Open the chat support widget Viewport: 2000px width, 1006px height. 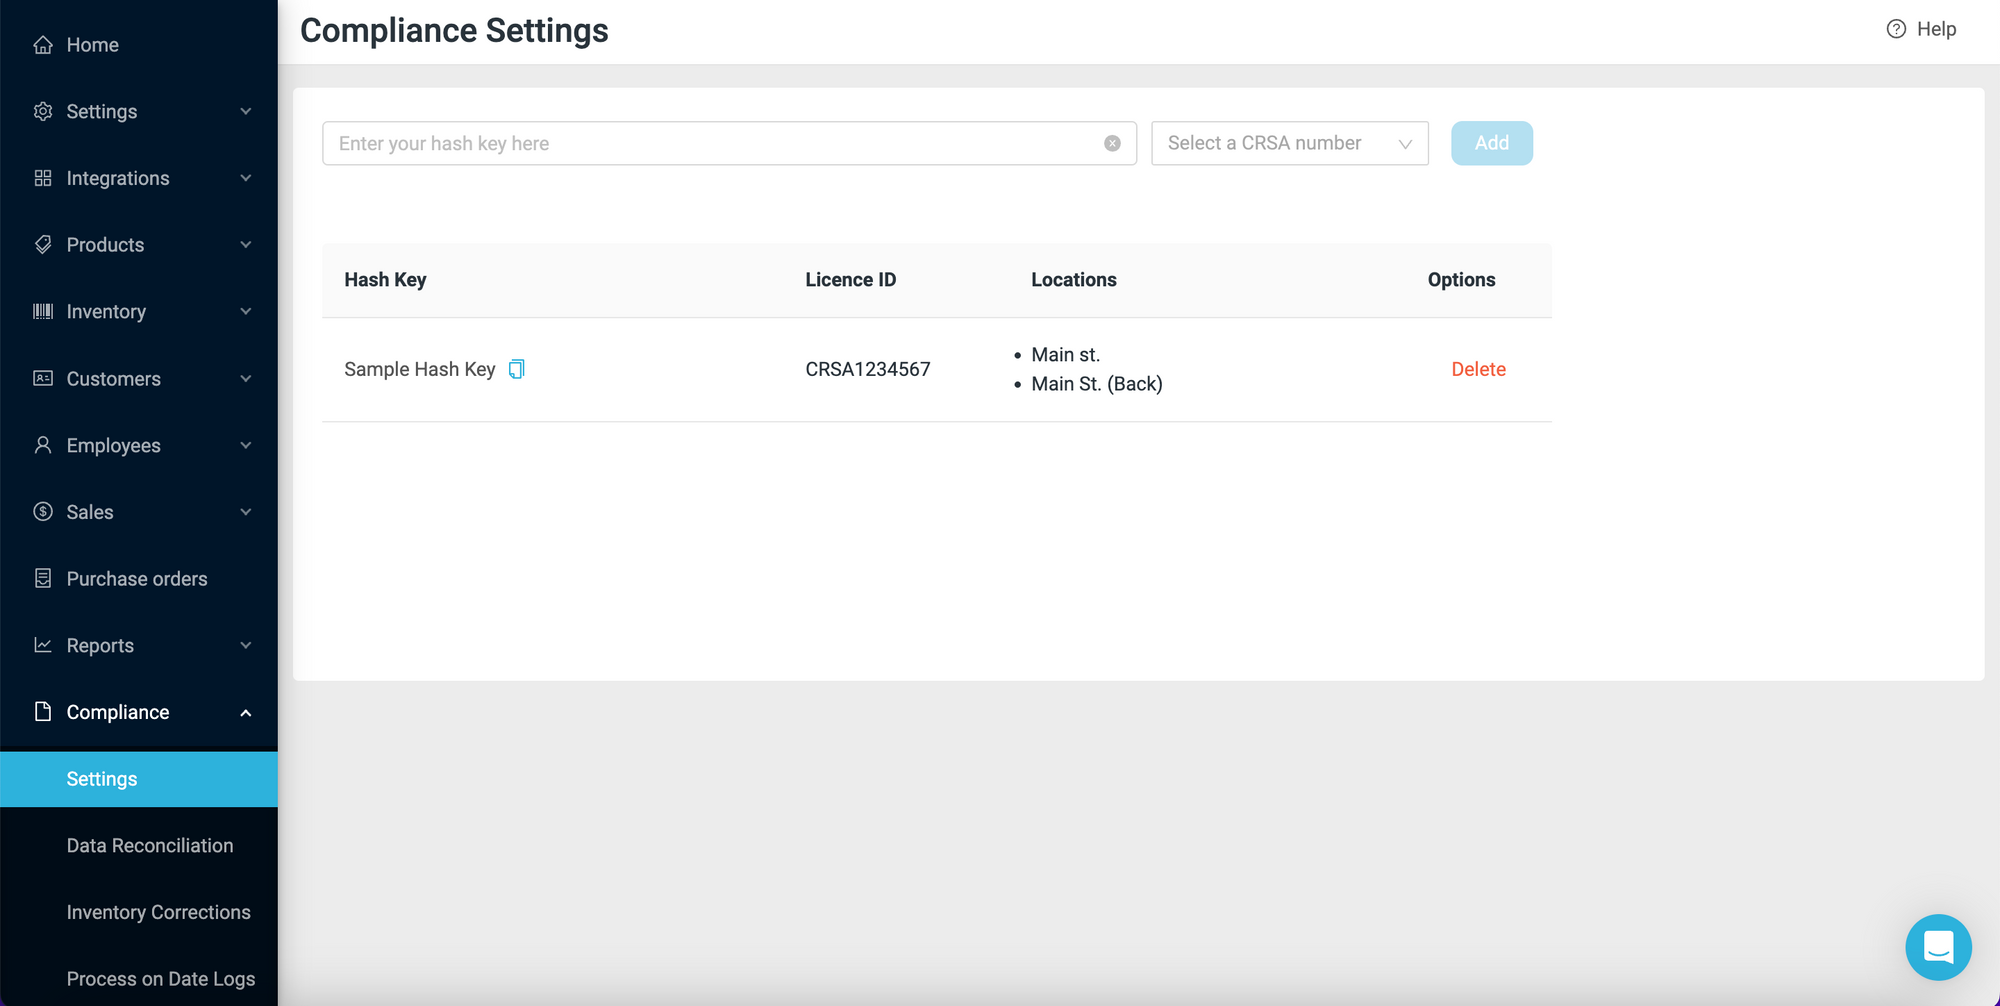point(1937,946)
